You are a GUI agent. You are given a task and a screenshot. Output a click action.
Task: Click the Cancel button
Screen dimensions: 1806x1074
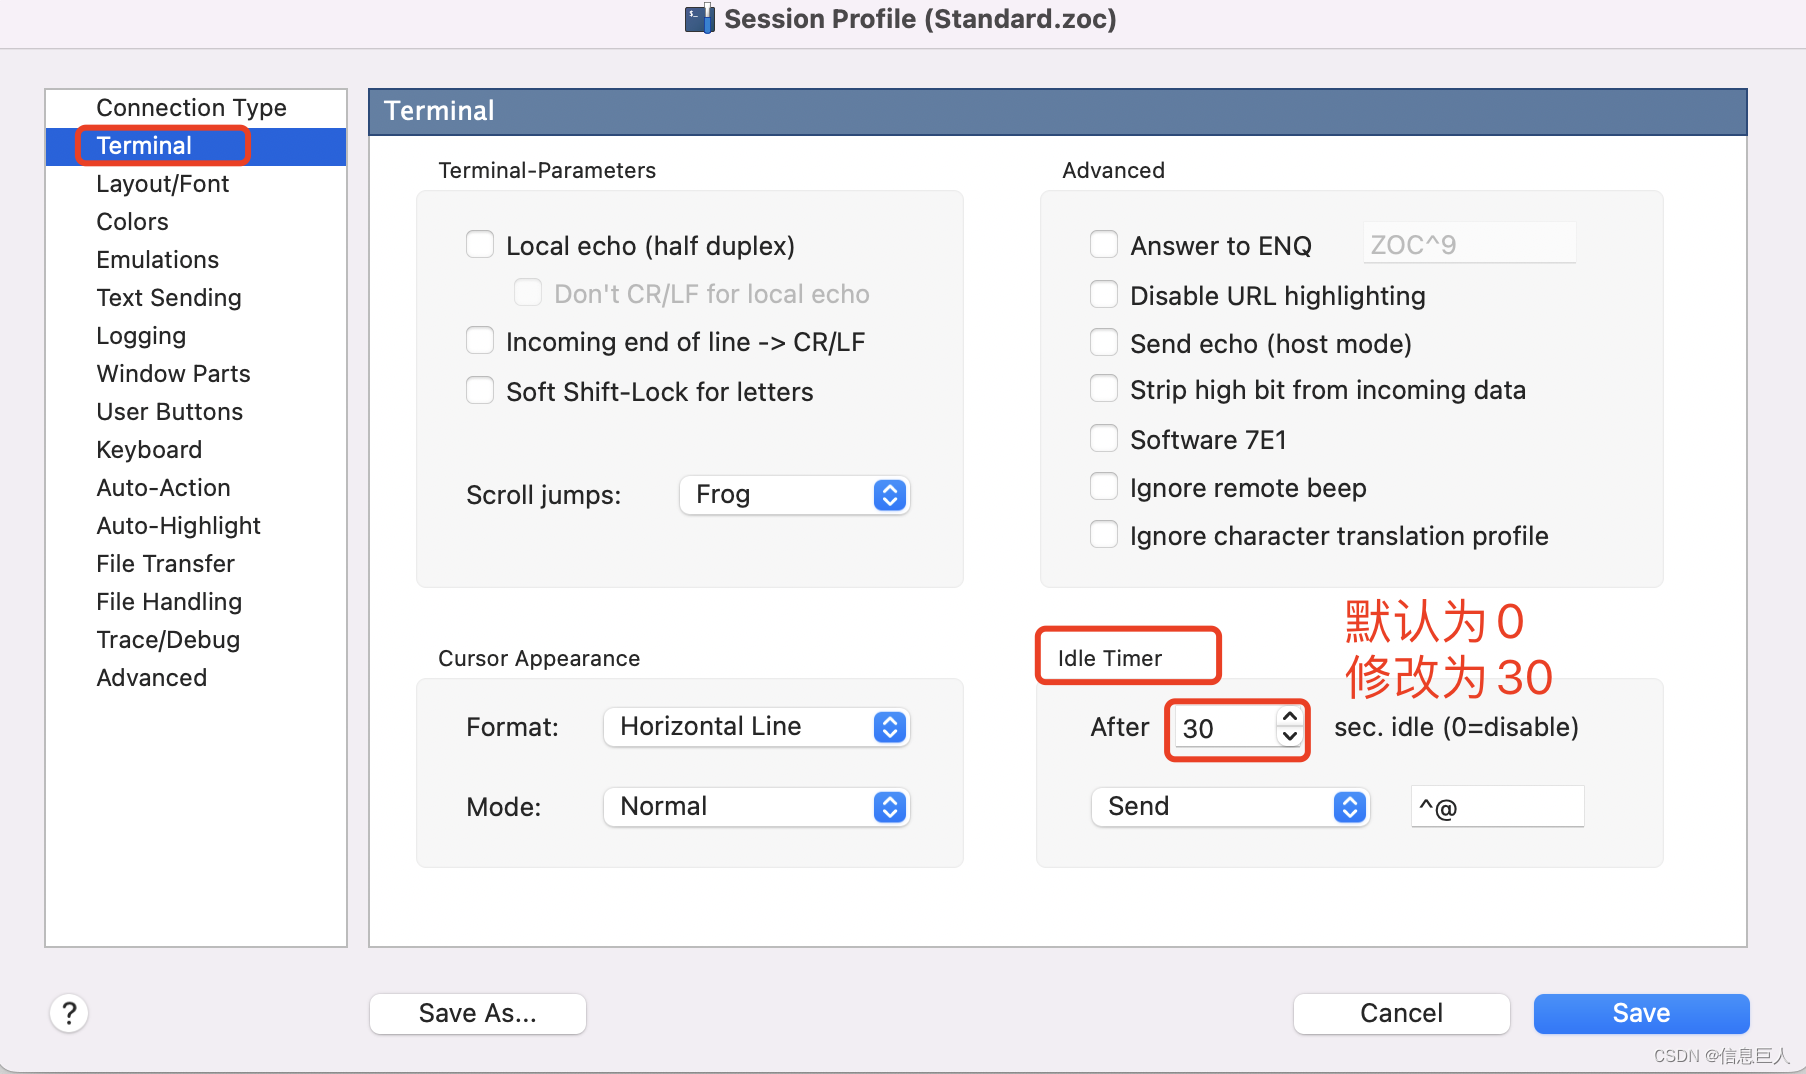[1401, 1013]
